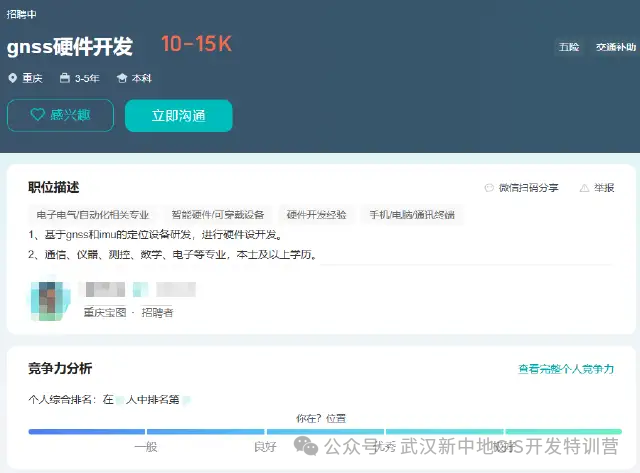Image resolution: width=640 pixels, height=473 pixels.
Task: Click the 手机/电脑/通讯终端 tag
Action: pyautogui.click(x=412, y=215)
